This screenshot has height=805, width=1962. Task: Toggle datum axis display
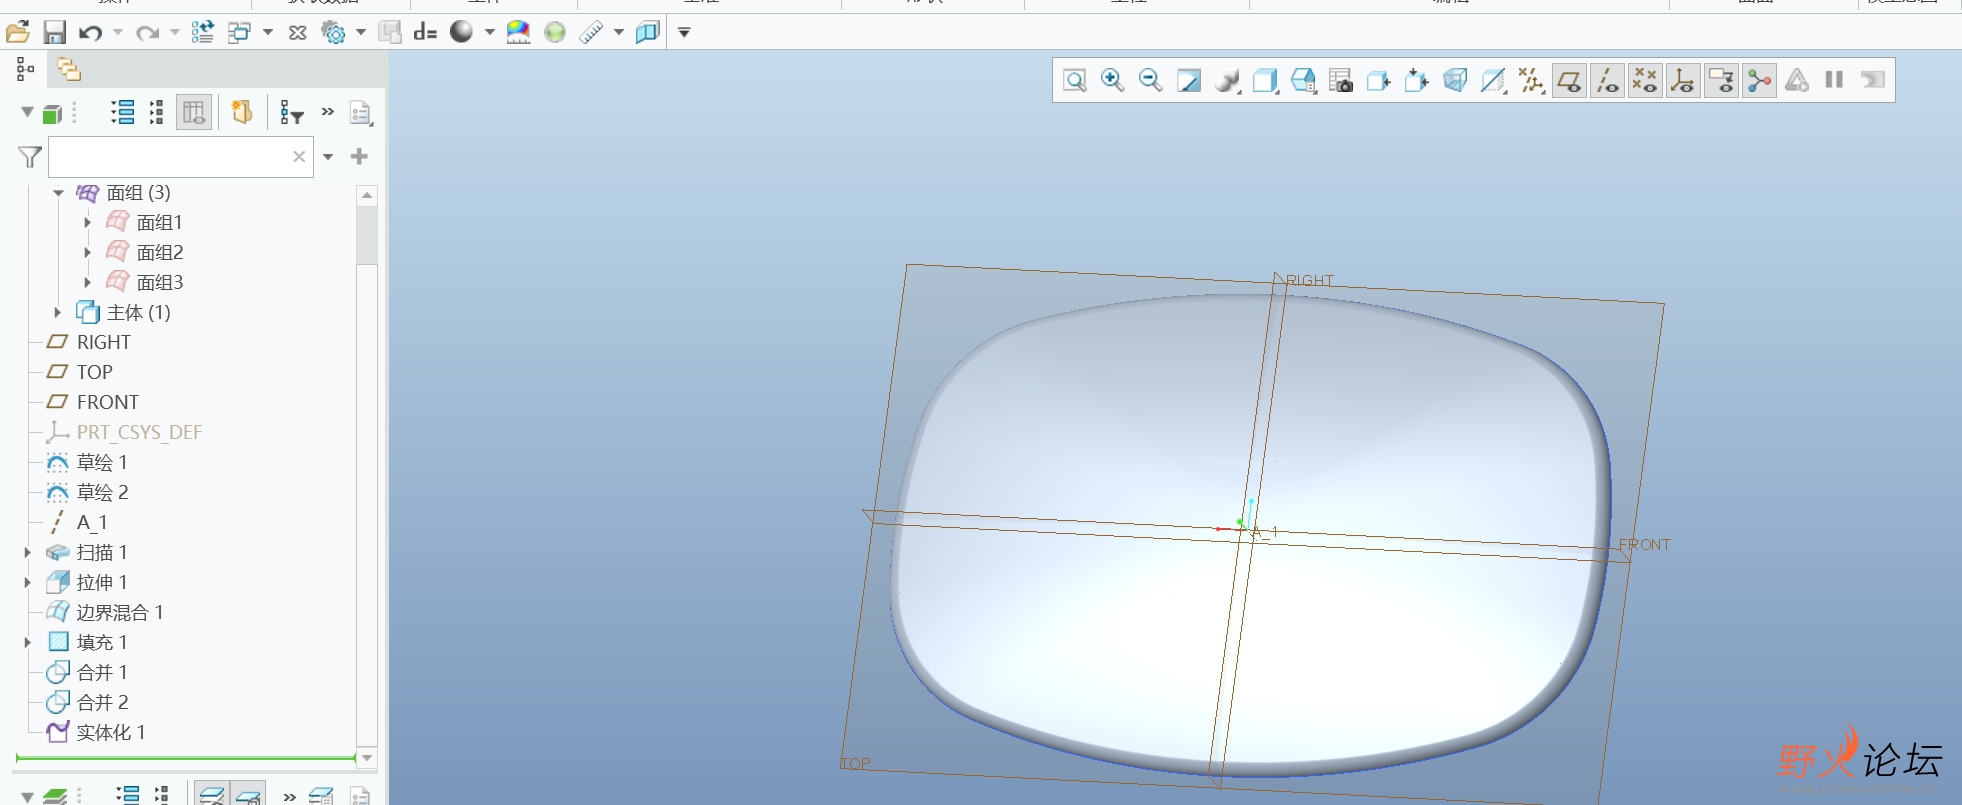[x=1607, y=80]
